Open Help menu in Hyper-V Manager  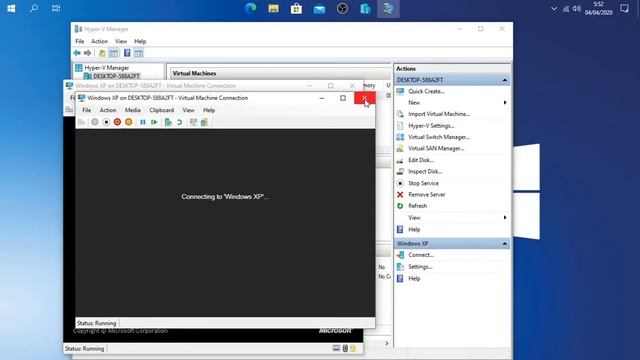pos(140,41)
